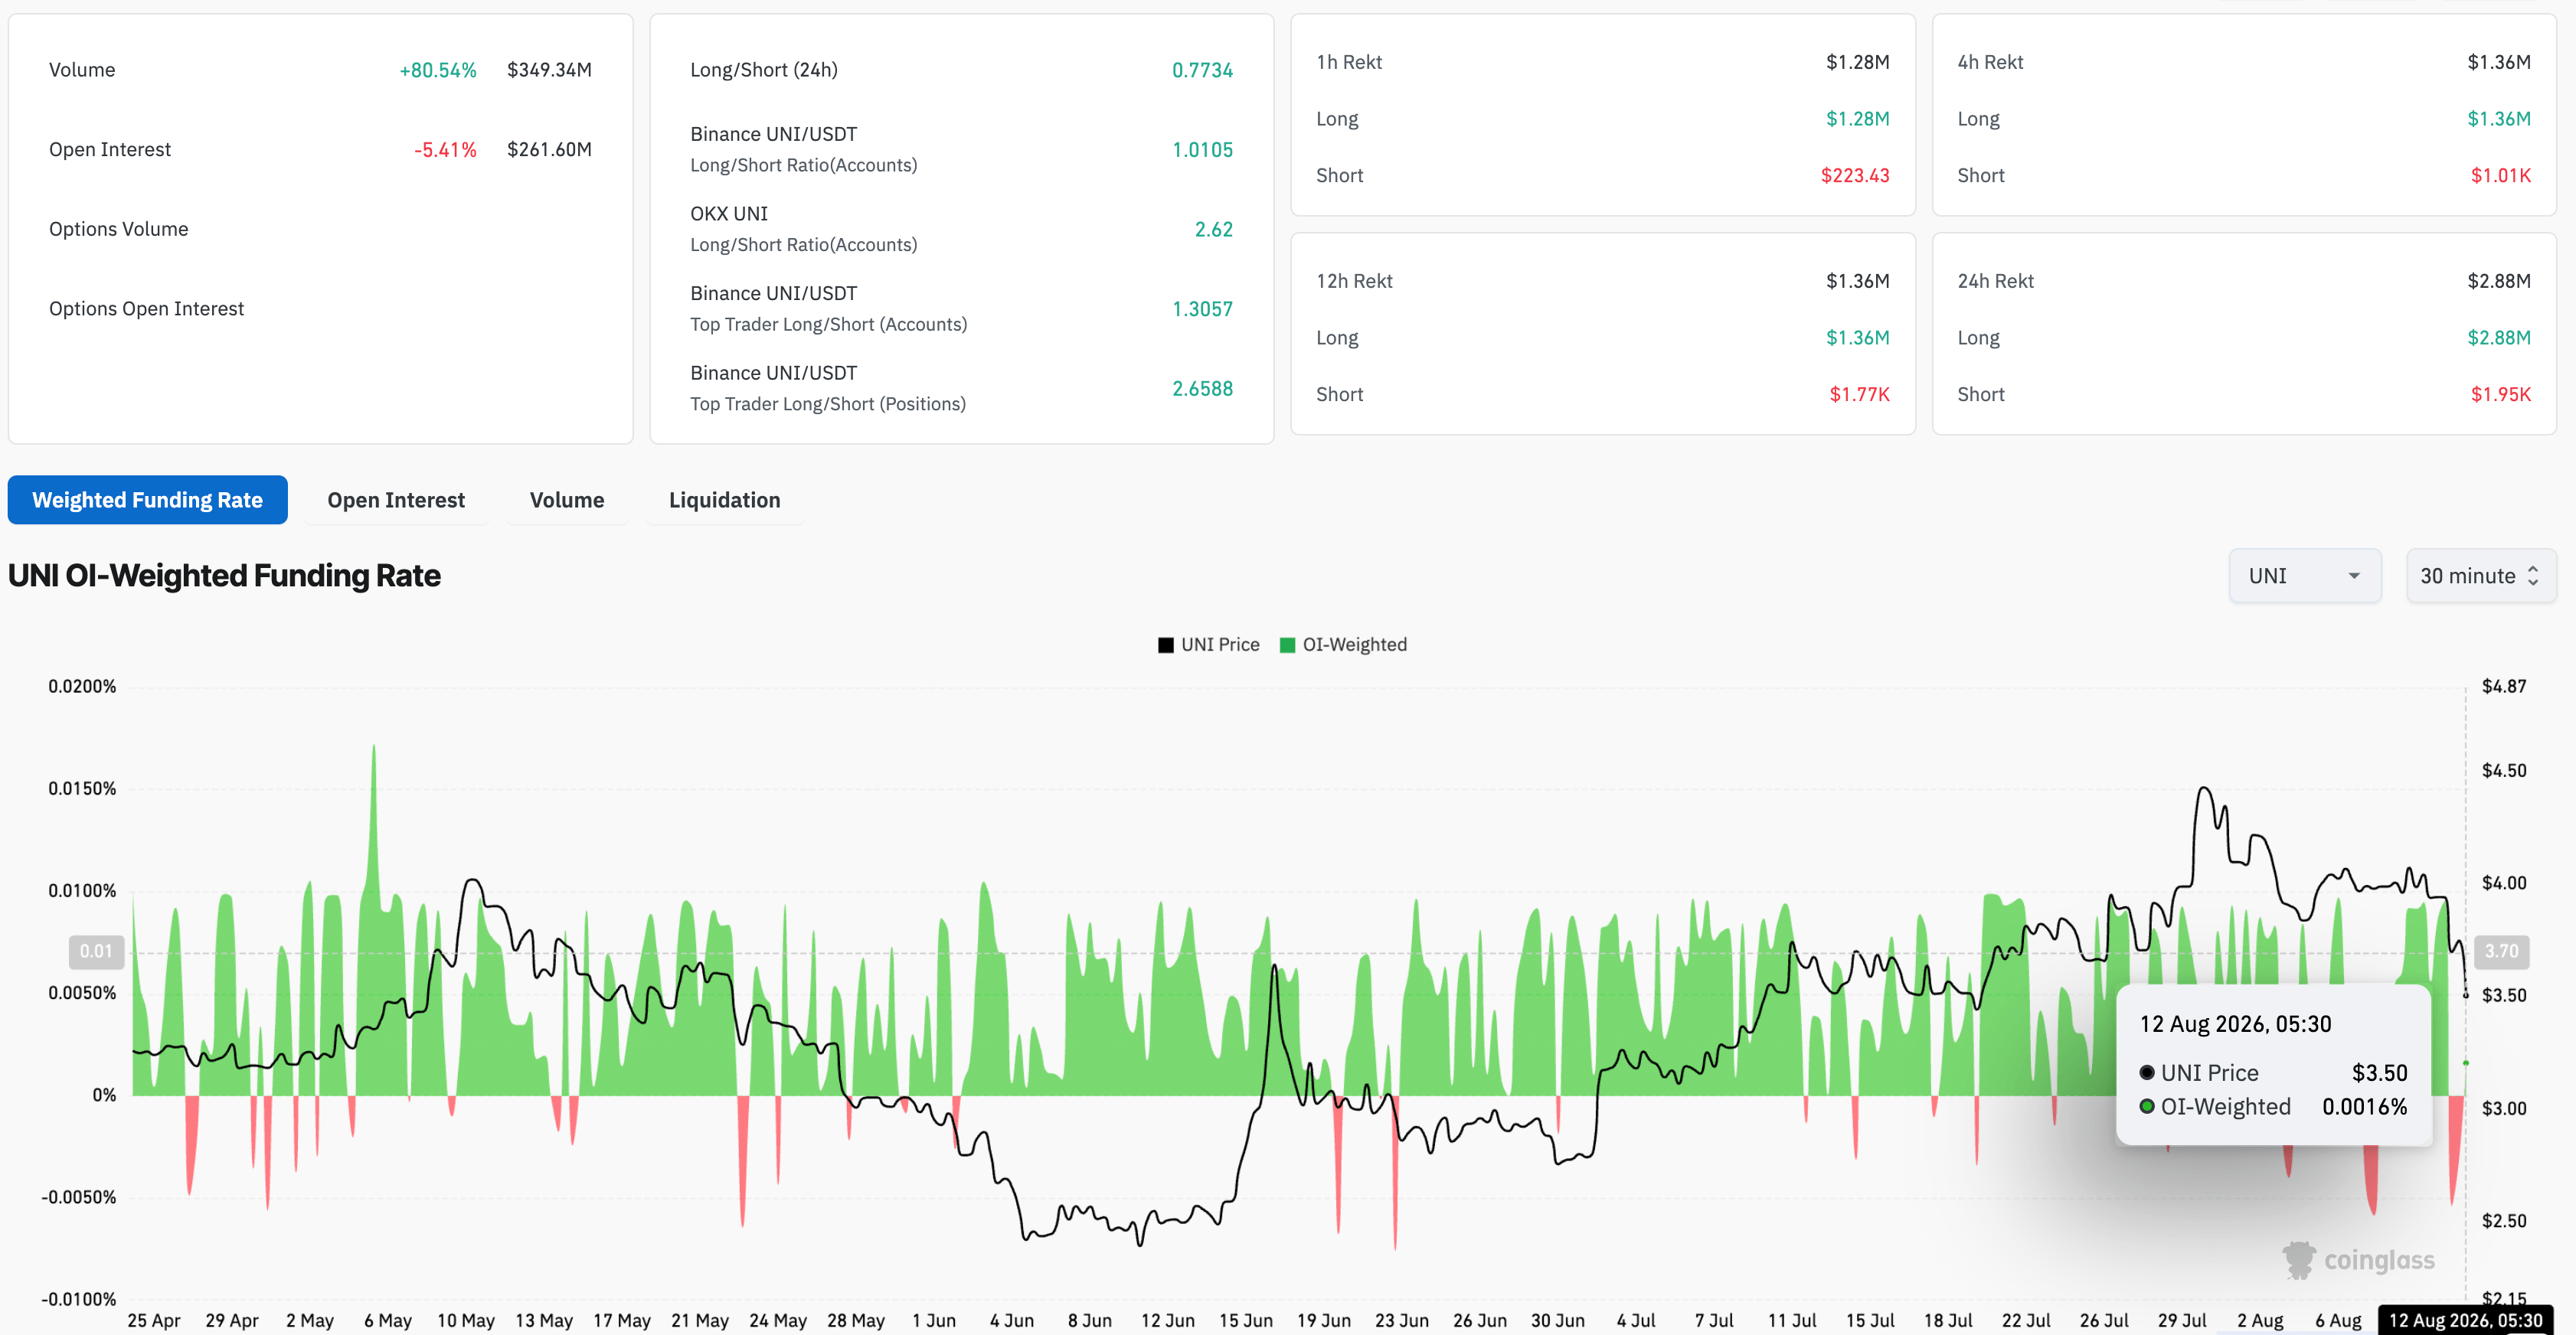Viewport: 2576px width, 1335px height.
Task: Toggle the OI-Weighted legend series
Action: [1344, 645]
